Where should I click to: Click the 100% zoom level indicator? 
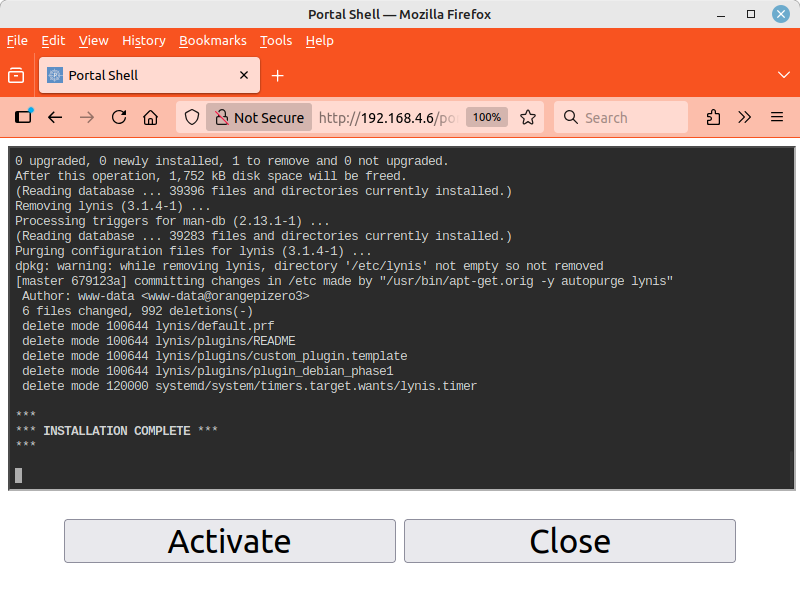pos(487,117)
